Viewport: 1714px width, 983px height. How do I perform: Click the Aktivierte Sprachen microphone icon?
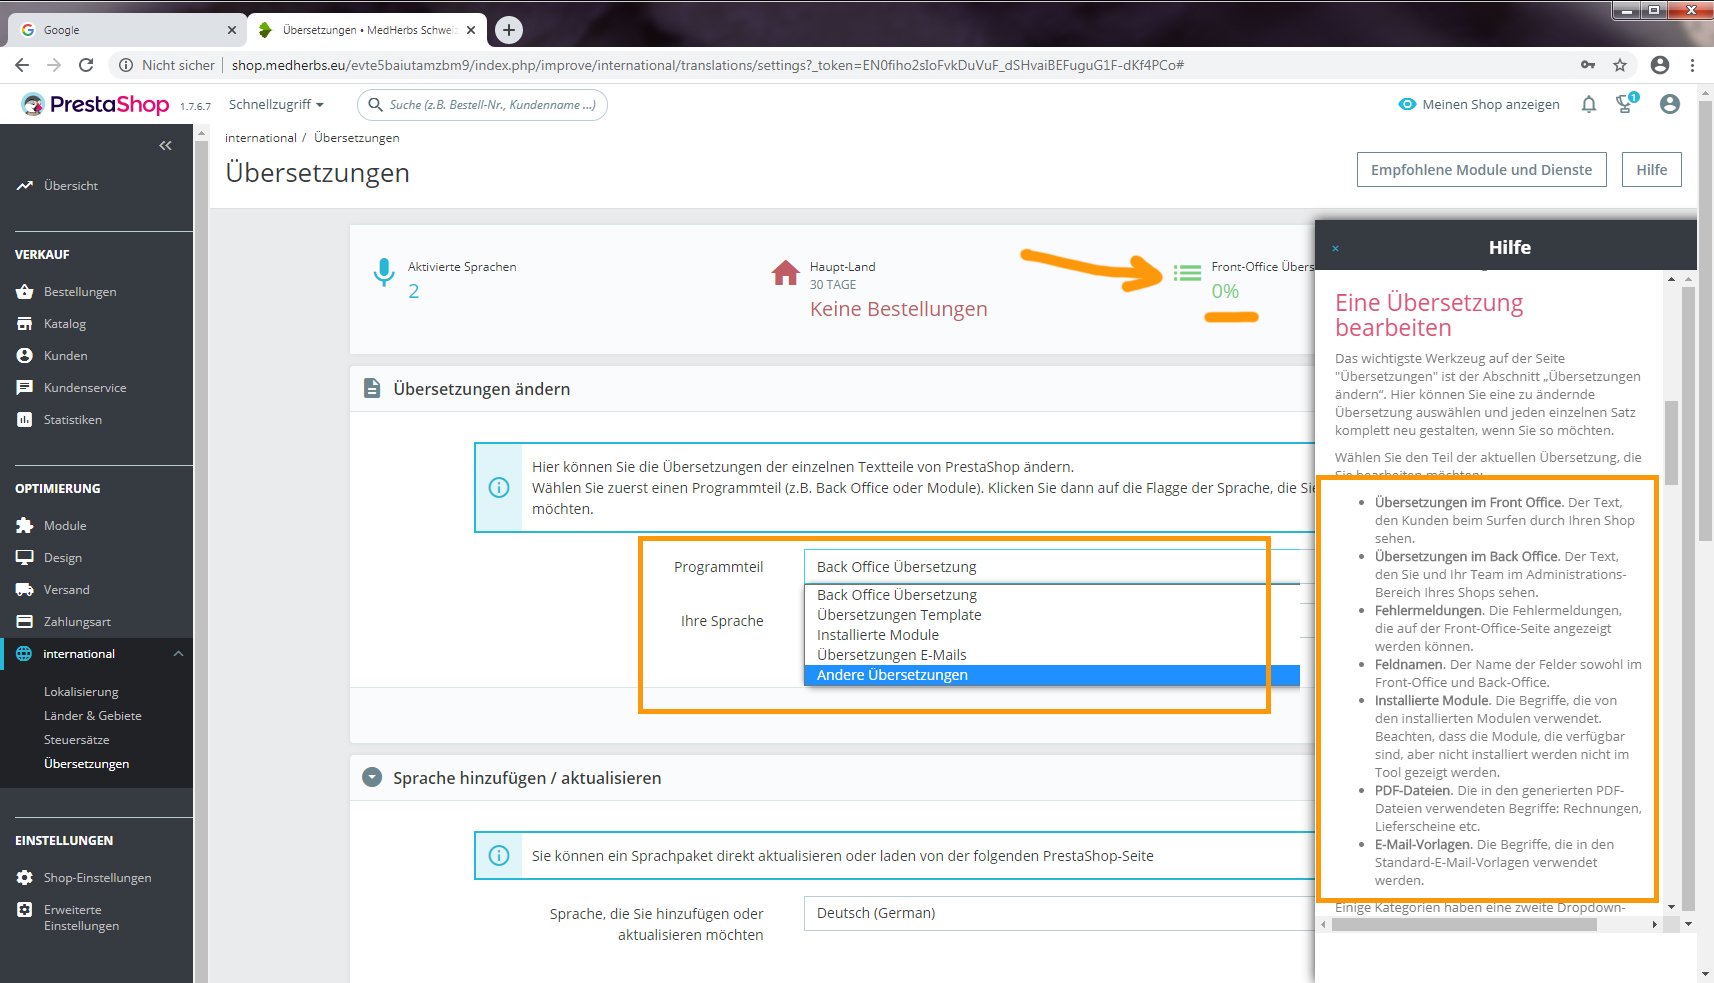383,271
